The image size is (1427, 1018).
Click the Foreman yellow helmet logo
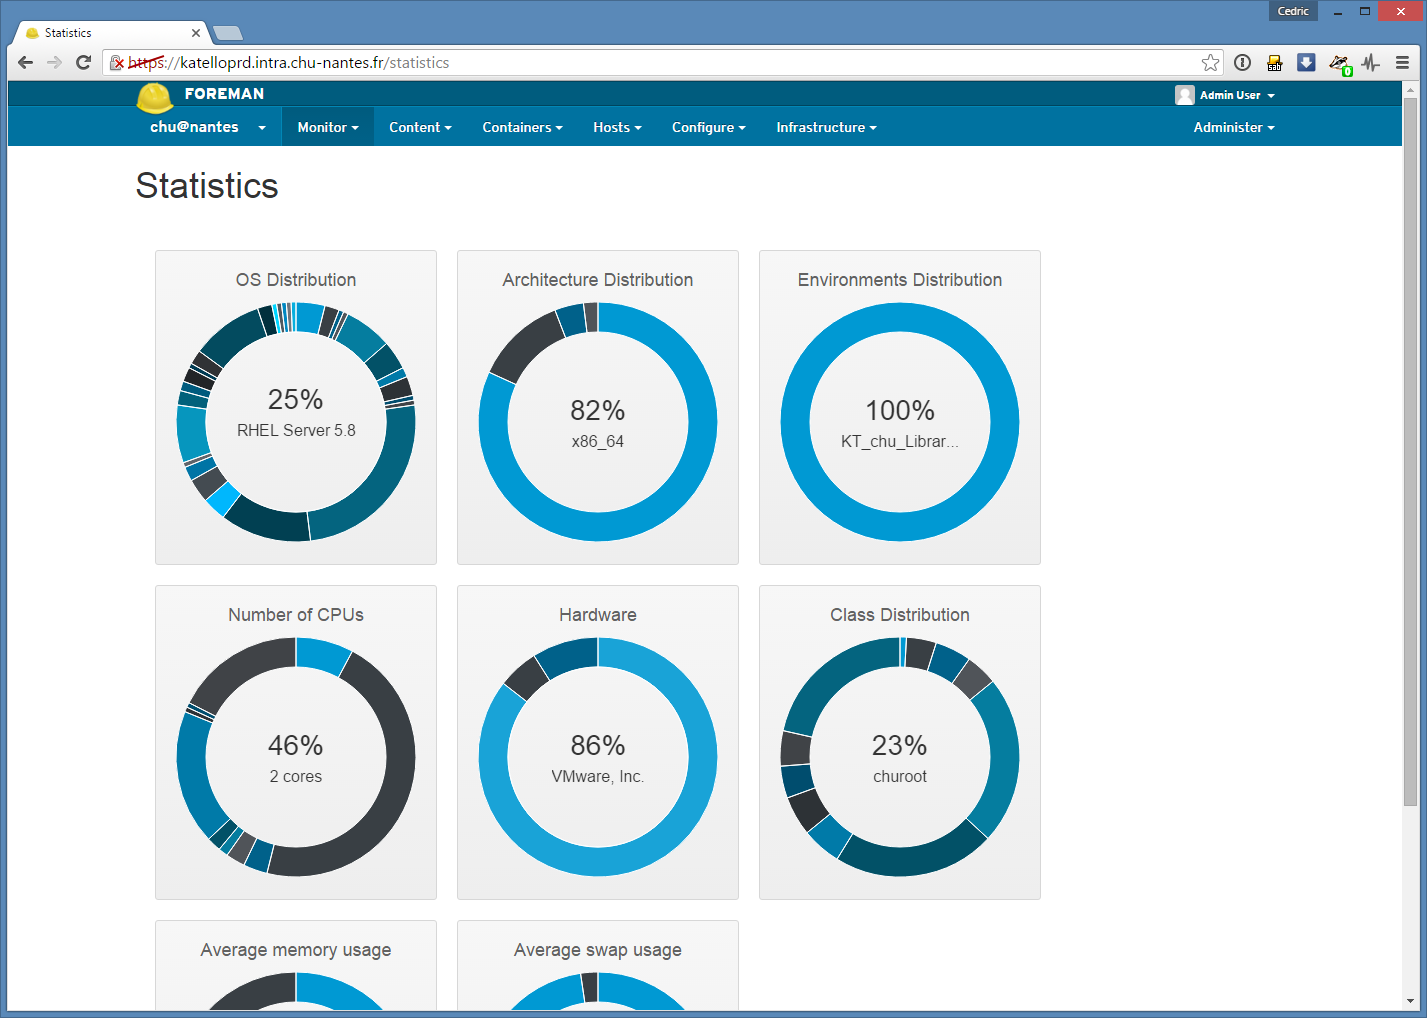pos(154,97)
